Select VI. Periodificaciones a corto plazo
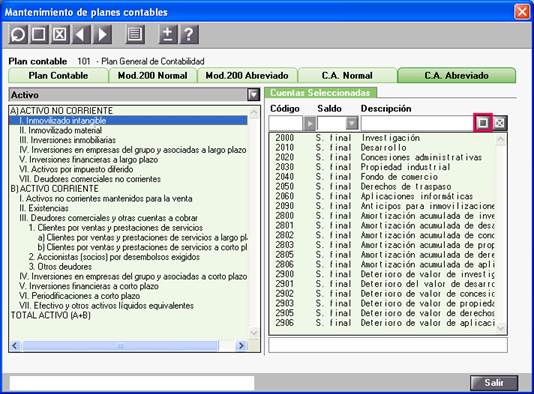The width and height of the screenshot is (534, 394). (79, 296)
